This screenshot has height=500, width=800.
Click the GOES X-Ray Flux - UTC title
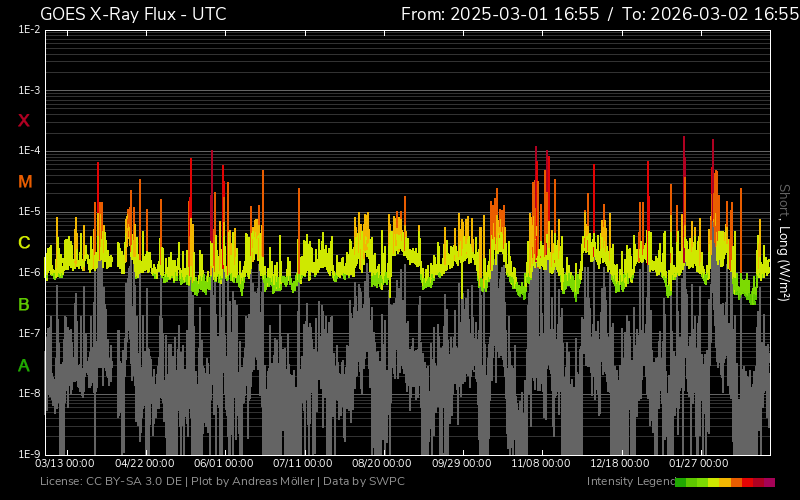click(133, 14)
